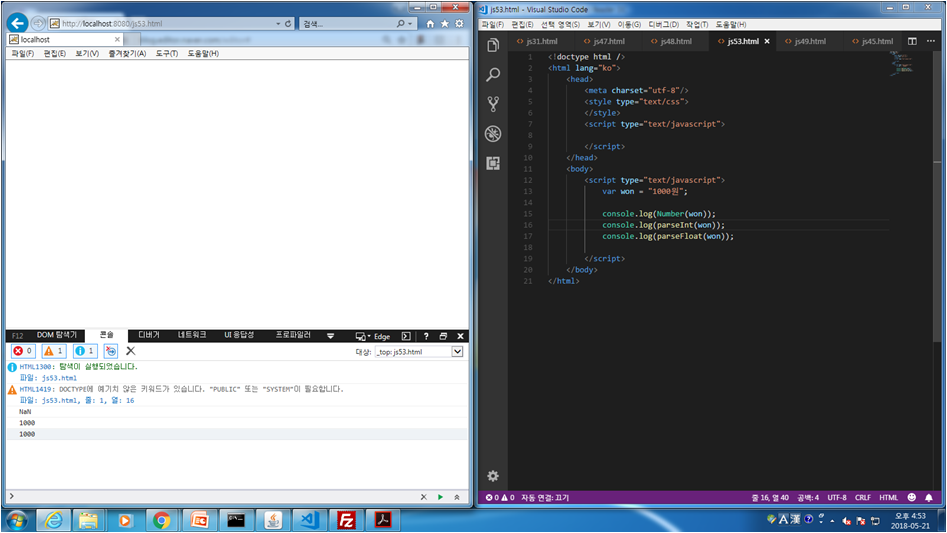Open 디버그(D) menu in VS Code
Viewport: 947px width, 533px height.
663,24
